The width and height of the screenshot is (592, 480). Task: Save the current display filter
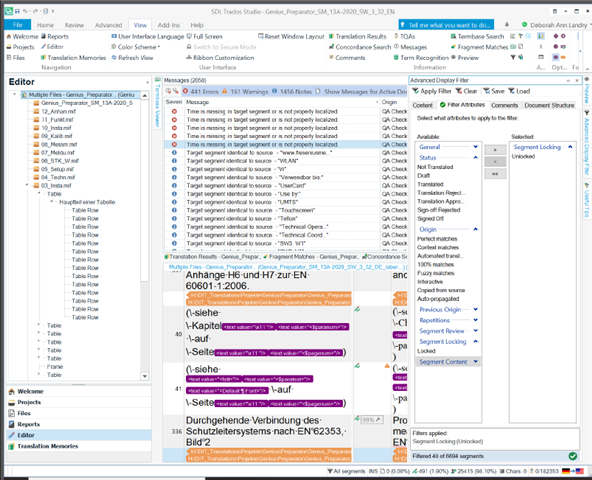pos(494,91)
